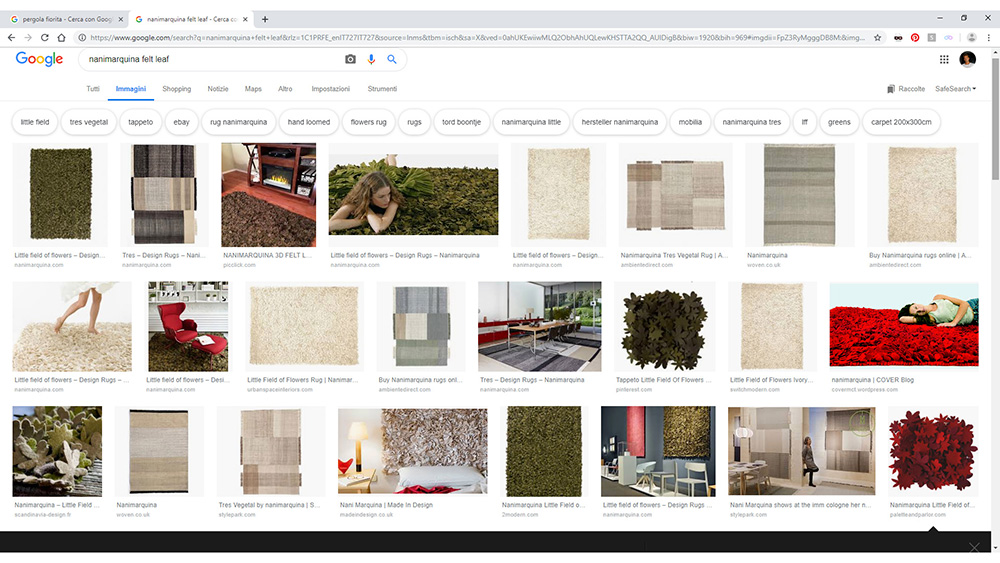Switch to the 'pergola fiorita' tab
1000x563 pixels.
point(66,19)
